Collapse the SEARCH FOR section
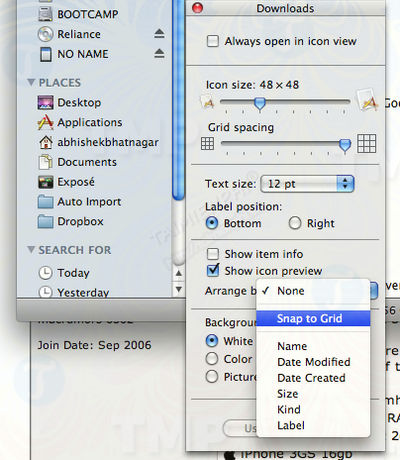 click(x=31, y=250)
